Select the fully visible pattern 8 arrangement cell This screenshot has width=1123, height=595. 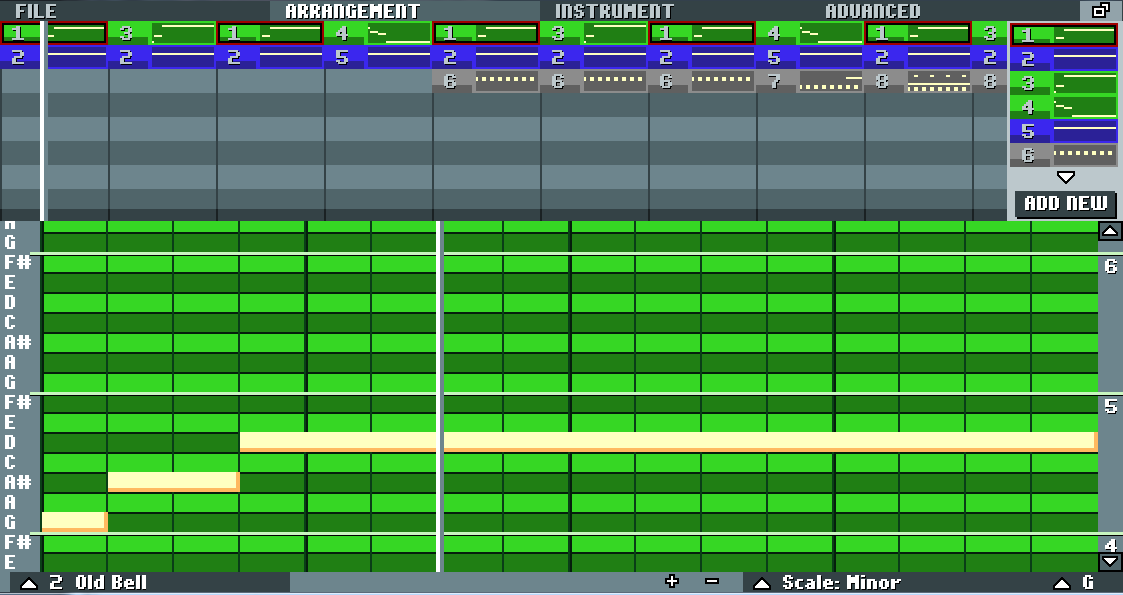point(919,82)
